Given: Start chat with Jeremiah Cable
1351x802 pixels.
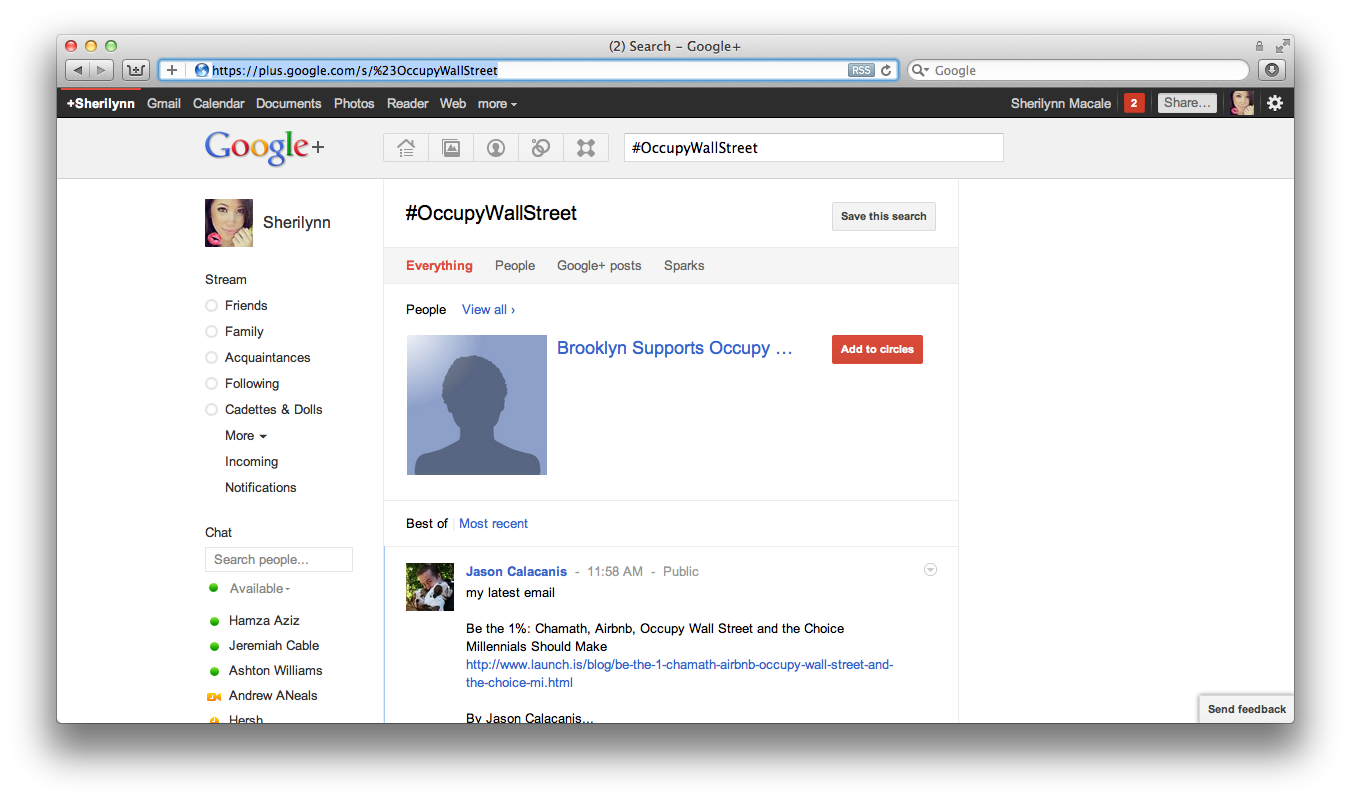Looking at the screenshot, I should 274,646.
